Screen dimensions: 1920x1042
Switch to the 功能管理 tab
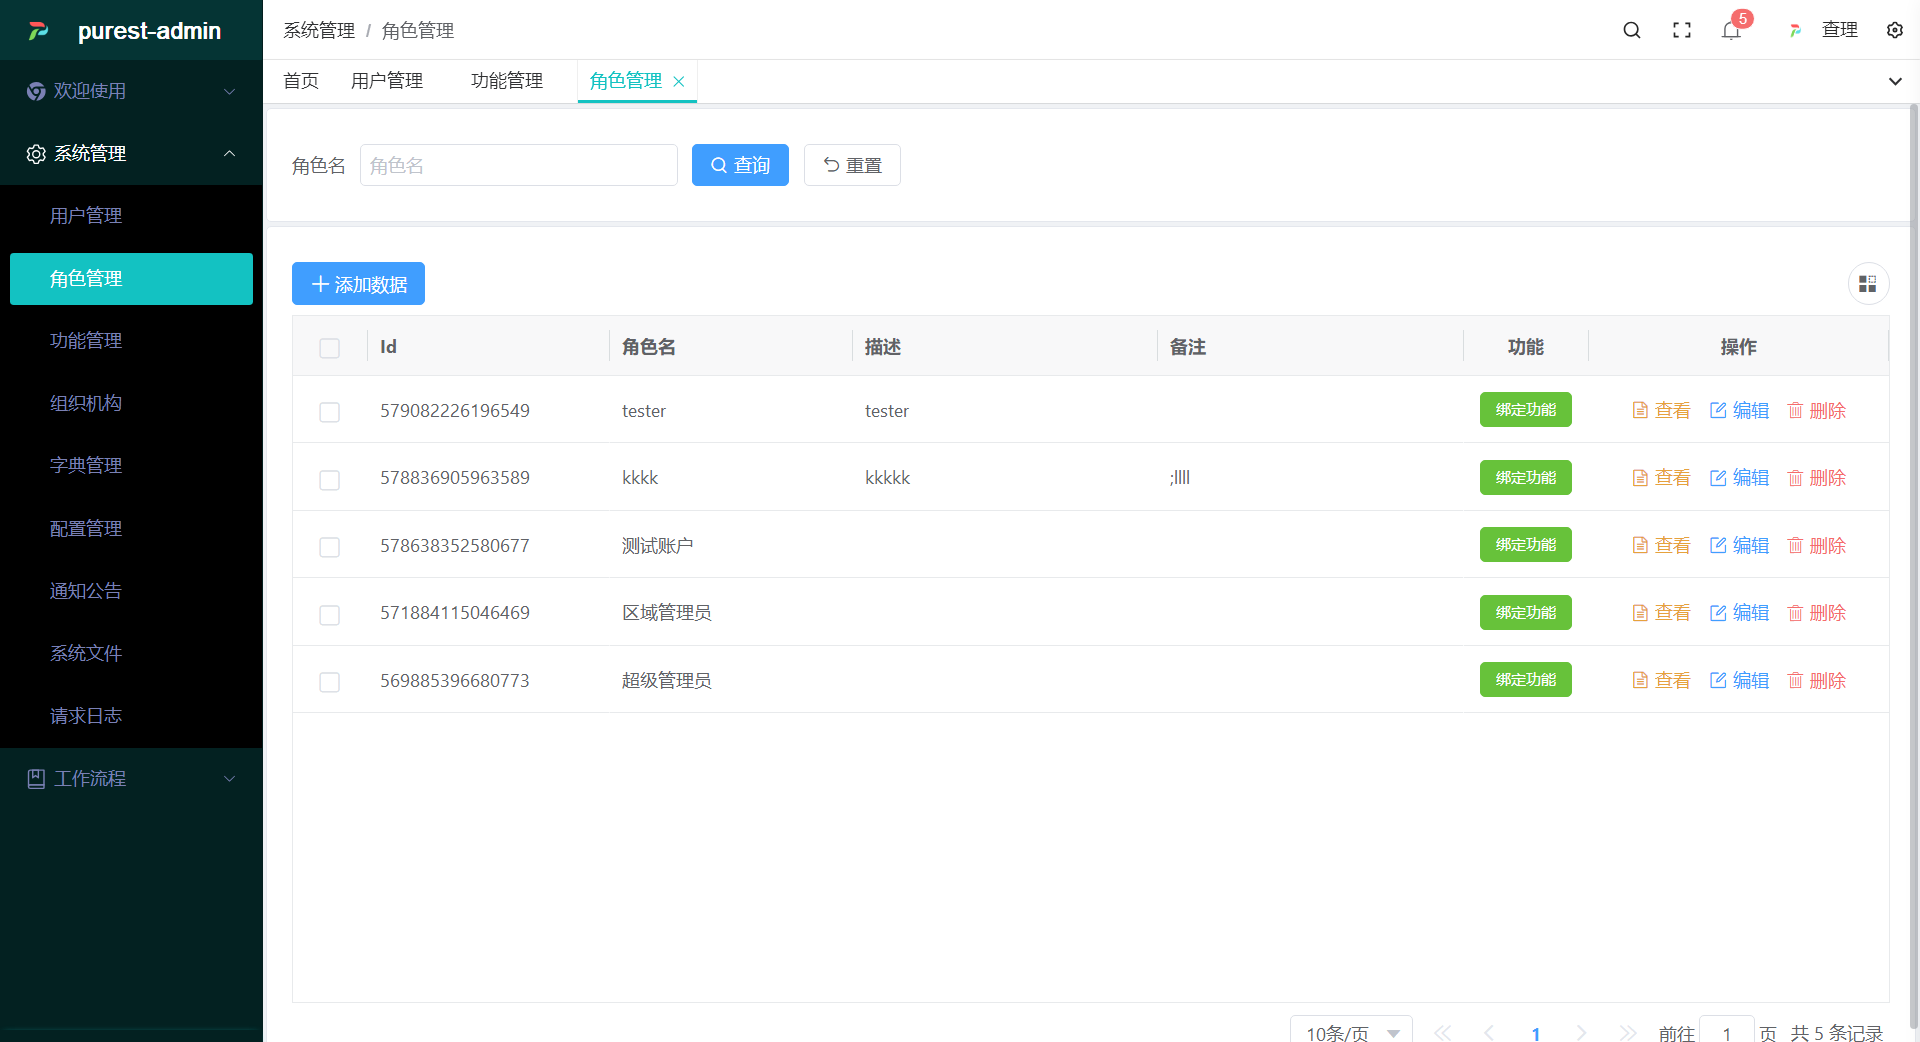507,81
